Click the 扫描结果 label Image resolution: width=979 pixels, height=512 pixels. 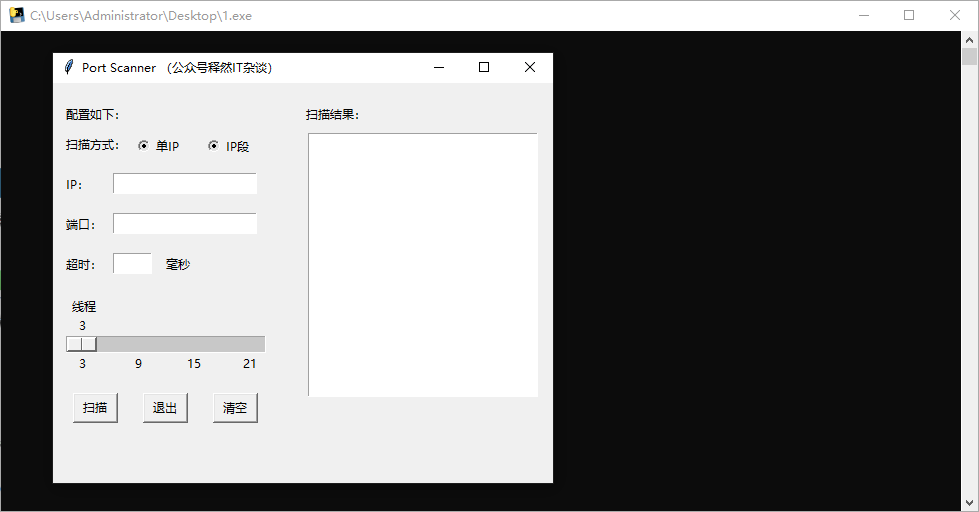click(332, 115)
